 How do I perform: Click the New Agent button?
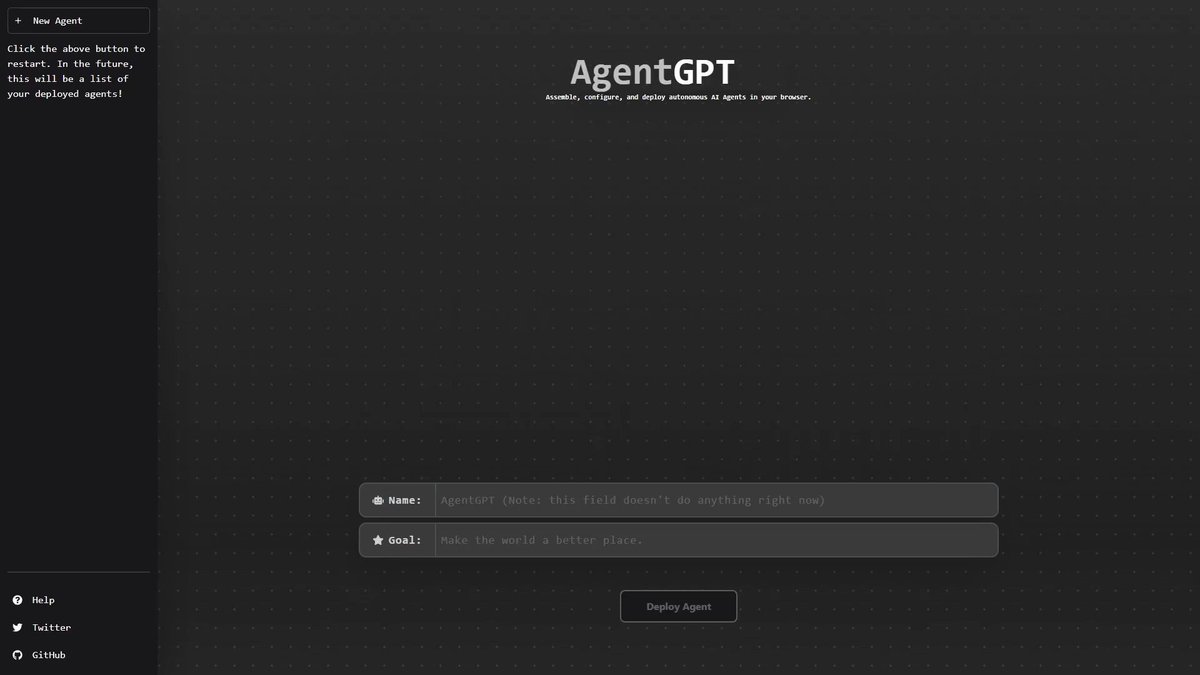[78, 20]
